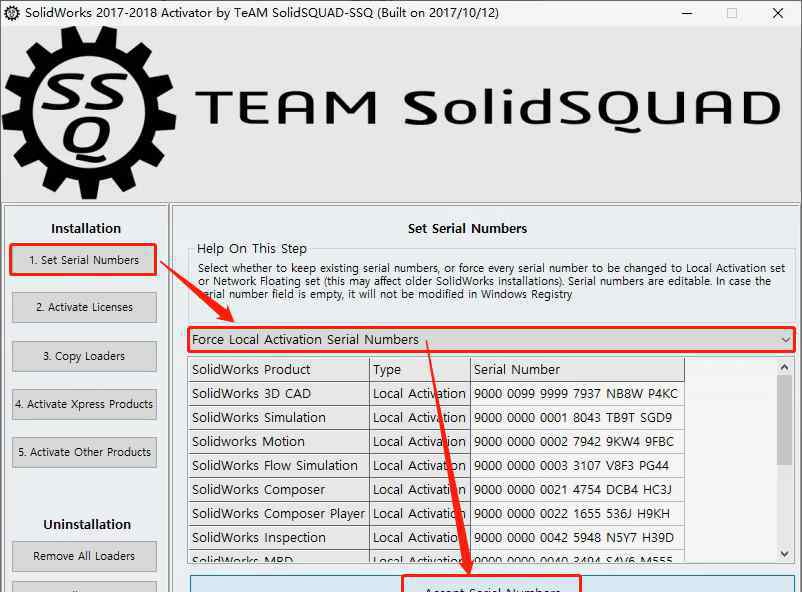The image size is (802, 592).
Task: Click Remove All Loaders button
Action: point(84,556)
